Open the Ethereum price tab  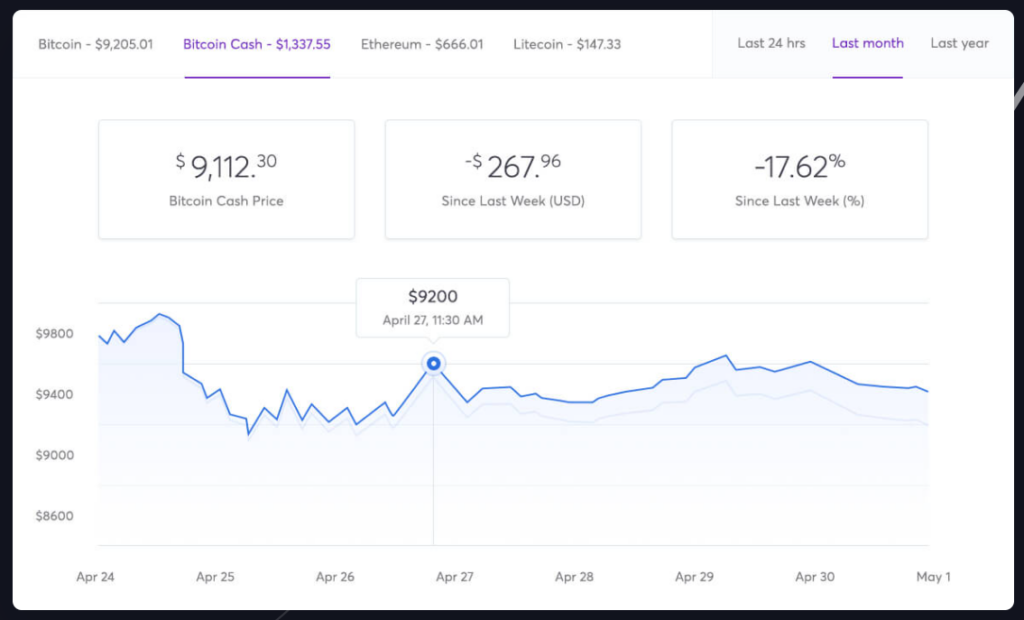422,44
